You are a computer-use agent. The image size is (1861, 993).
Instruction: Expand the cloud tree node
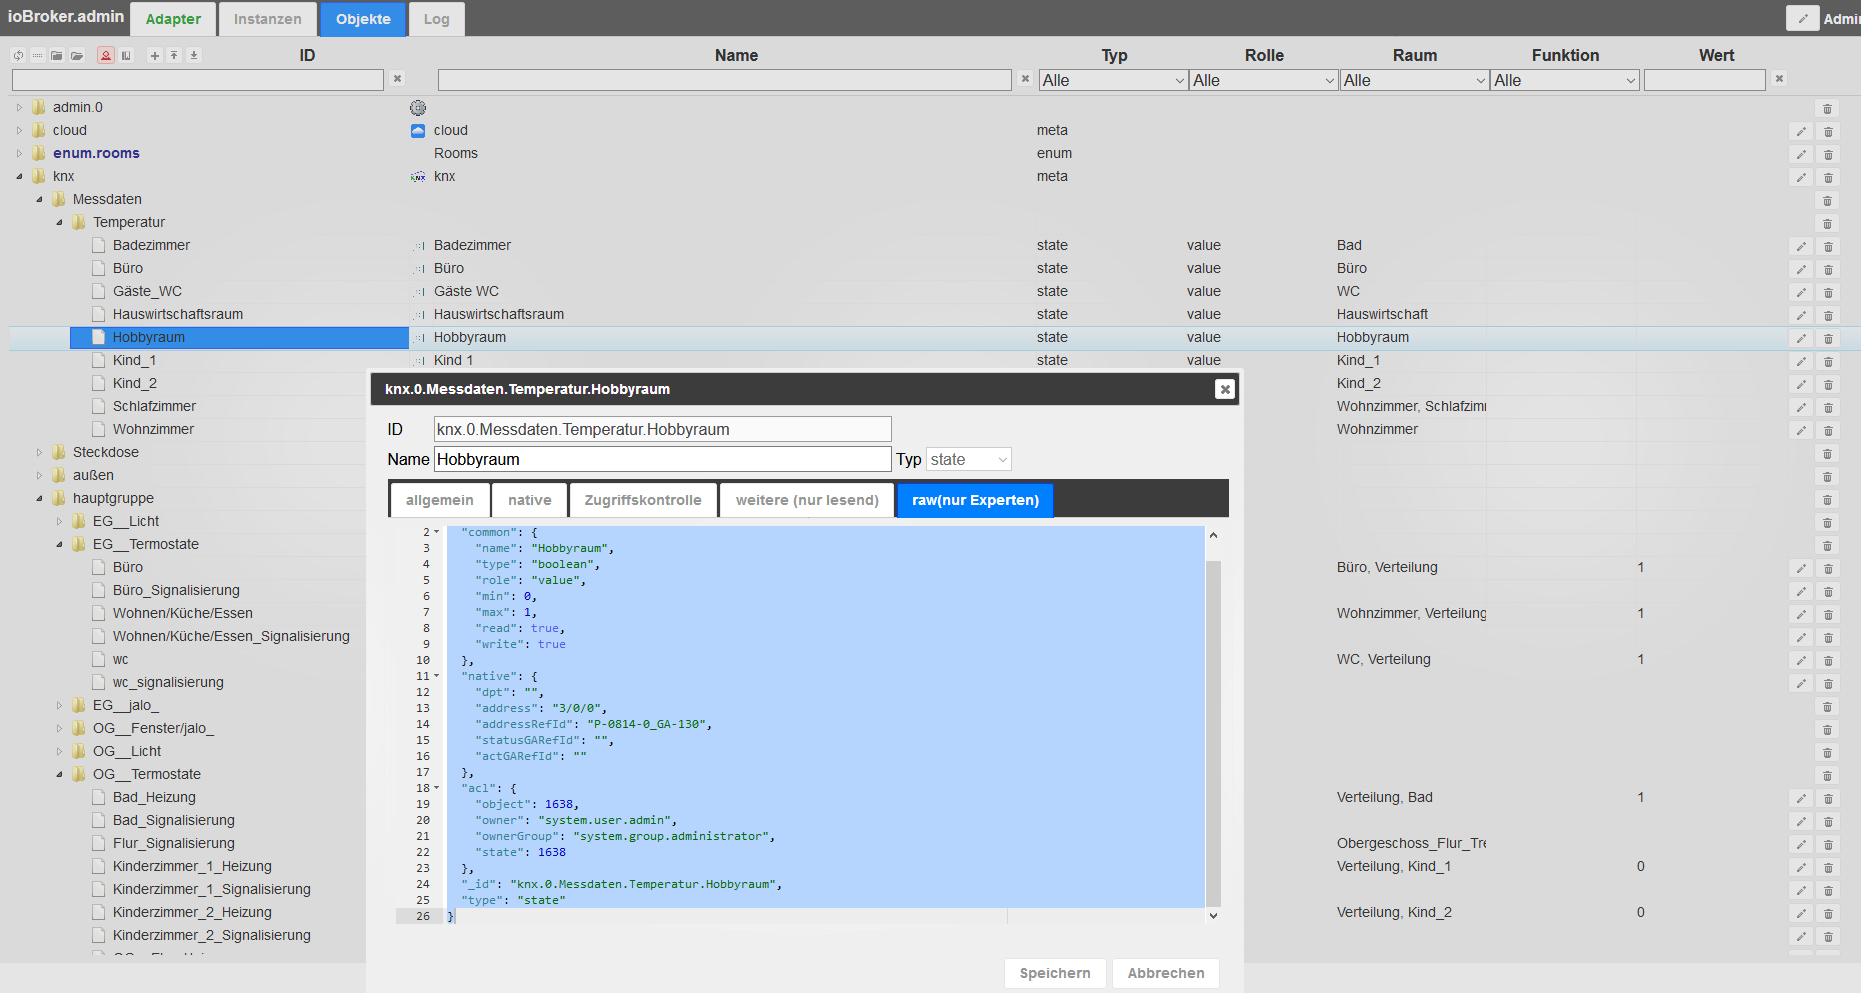coord(19,130)
